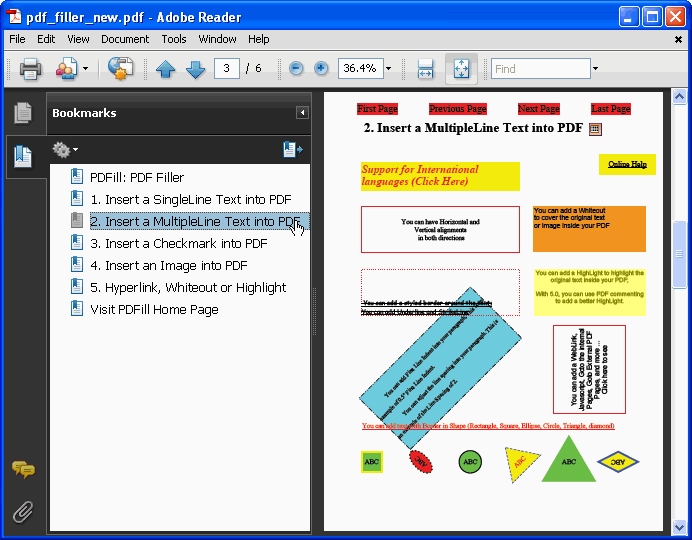Open the Edit menu
The height and width of the screenshot is (540, 692).
tap(46, 39)
